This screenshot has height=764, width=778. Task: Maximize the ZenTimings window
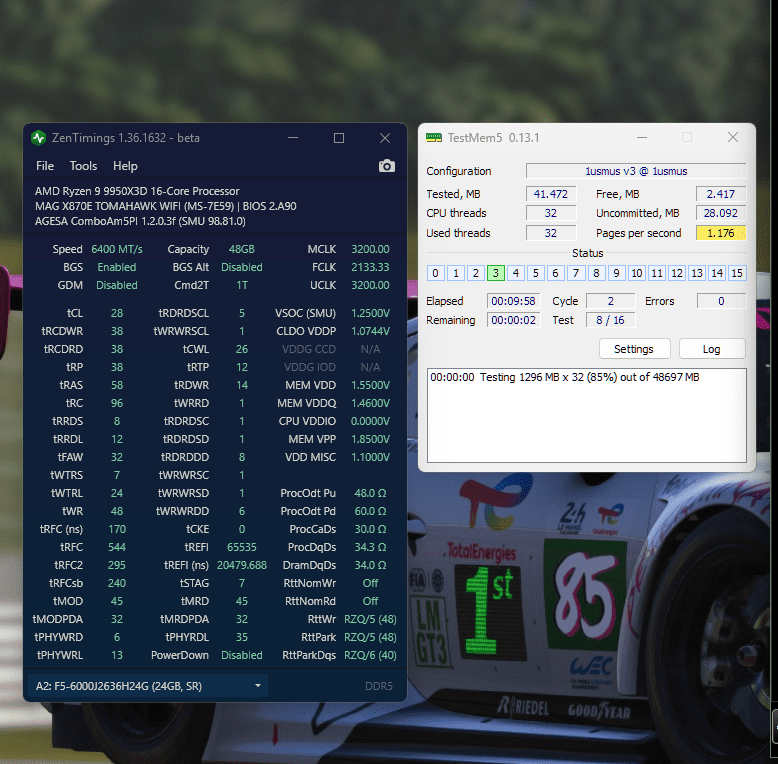tap(339, 138)
